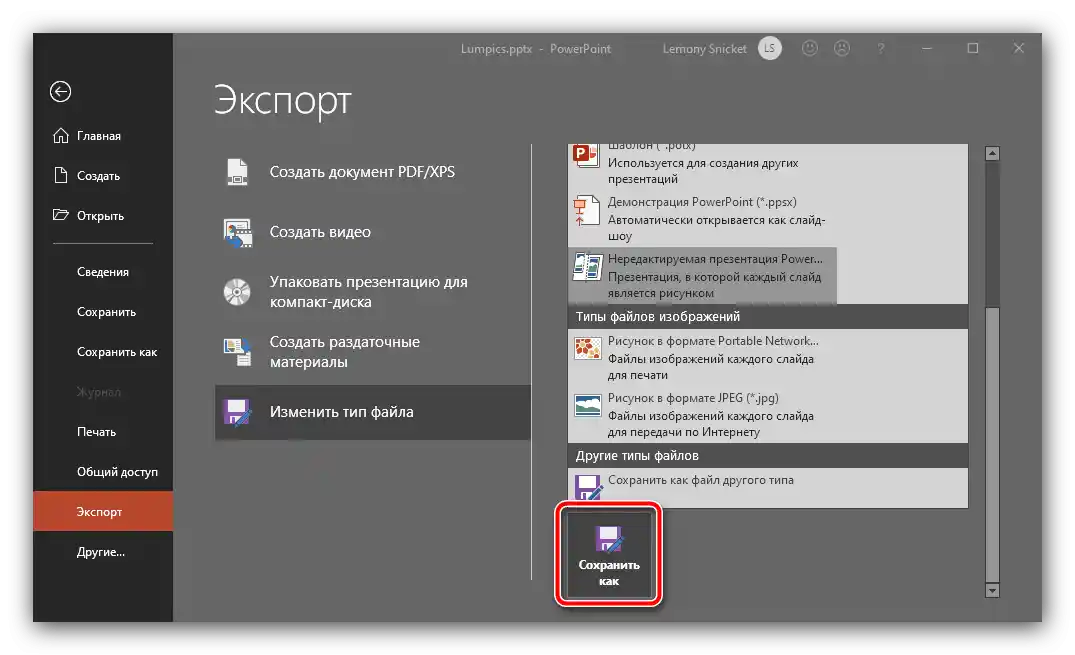
Task: Click the handouts icon (раздаточные материалы)
Action: click(x=237, y=351)
